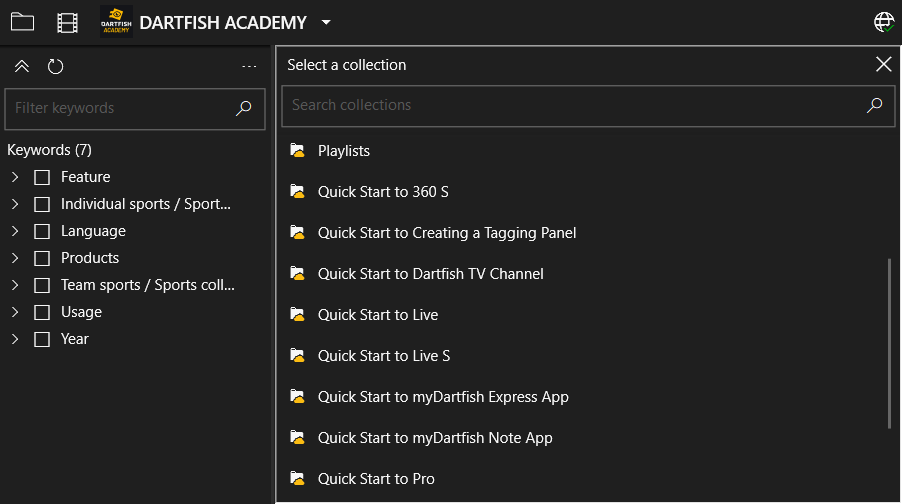Expand the Usage keyword group
902x504 pixels.
click(x=15, y=312)
